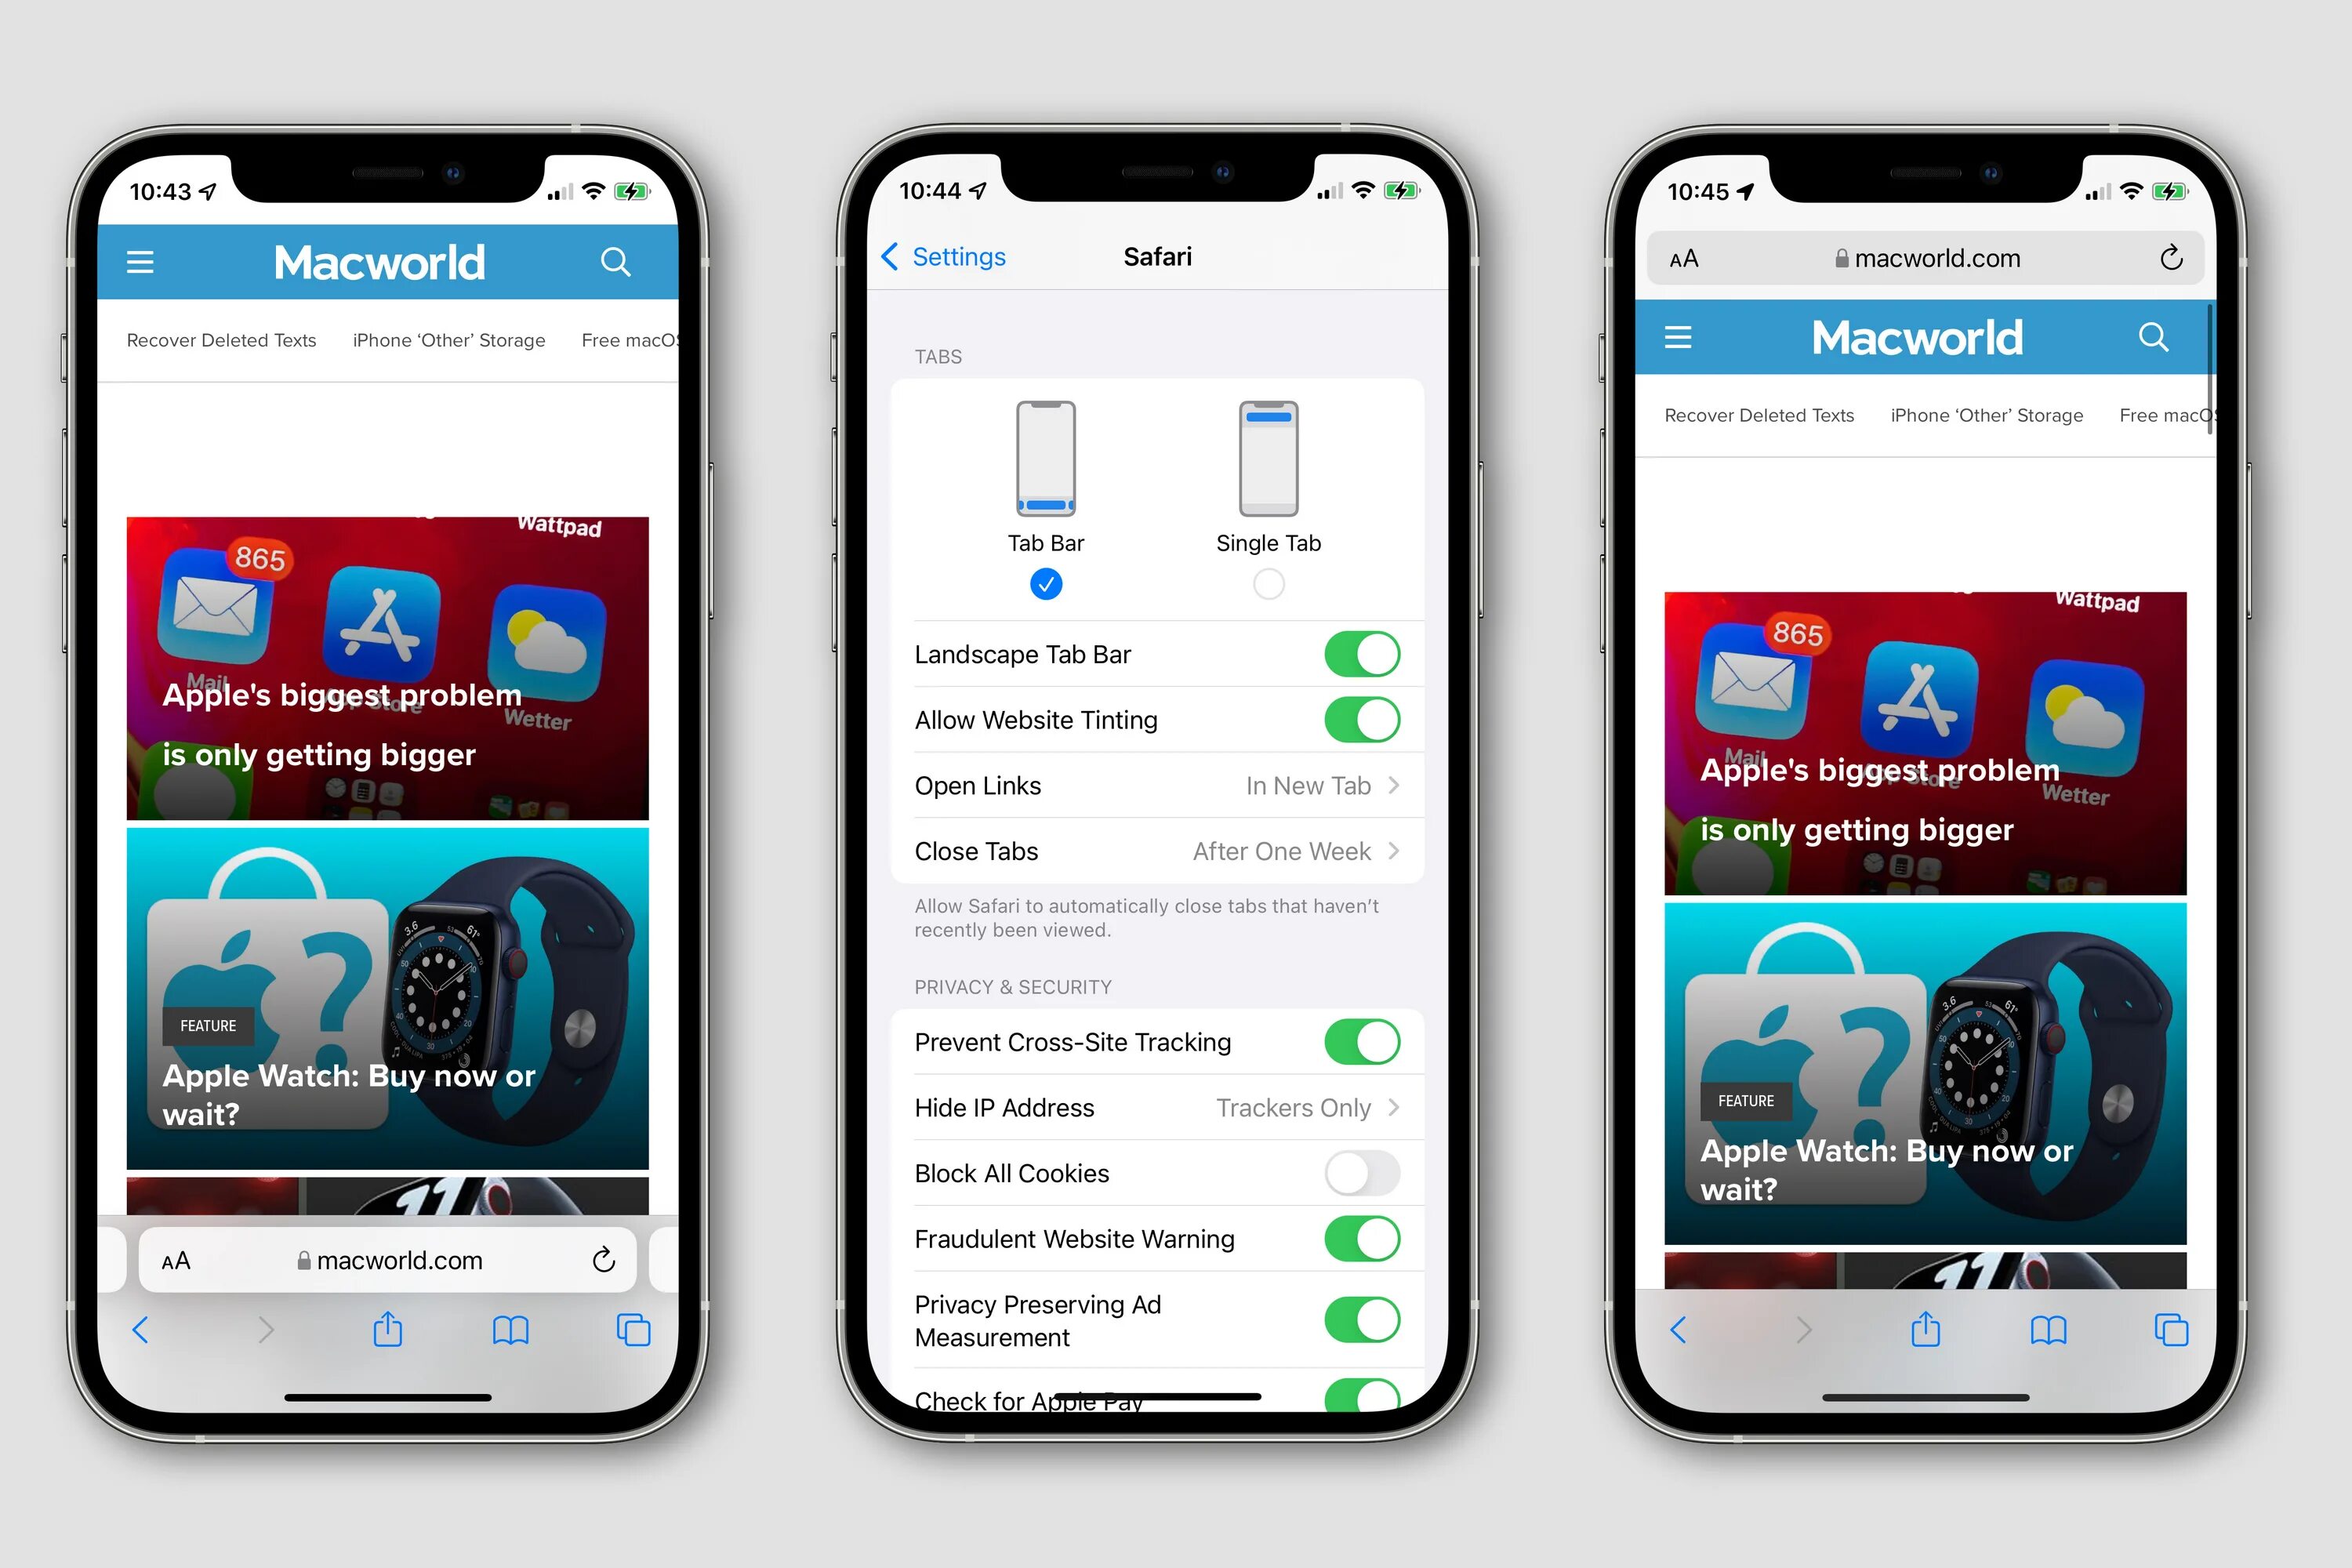Toggle Prevent Cross-Site Tracking switch
Image resolution: width=2352 pixels, height=1568 pixels.
pos(1365,1043)
